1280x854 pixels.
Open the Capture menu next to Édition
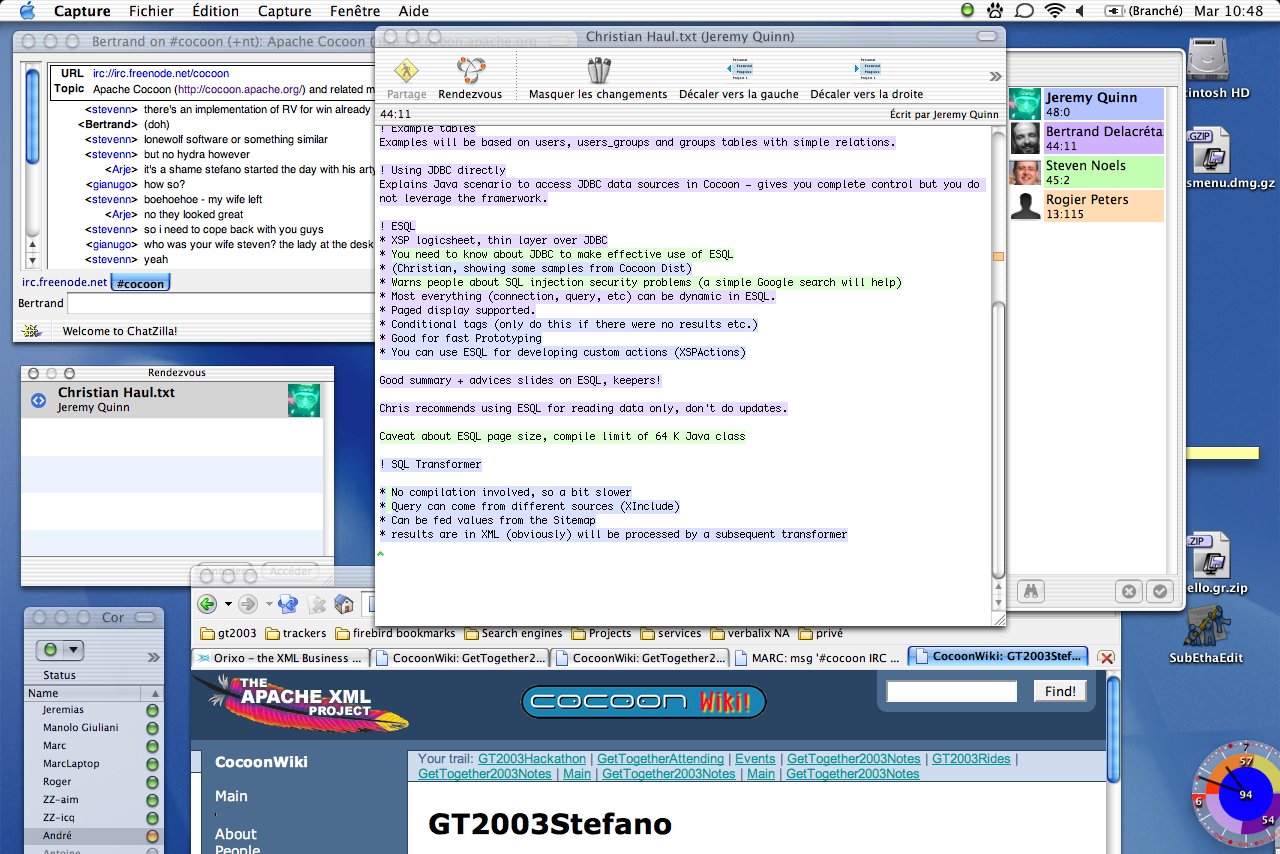pos(284,11)
